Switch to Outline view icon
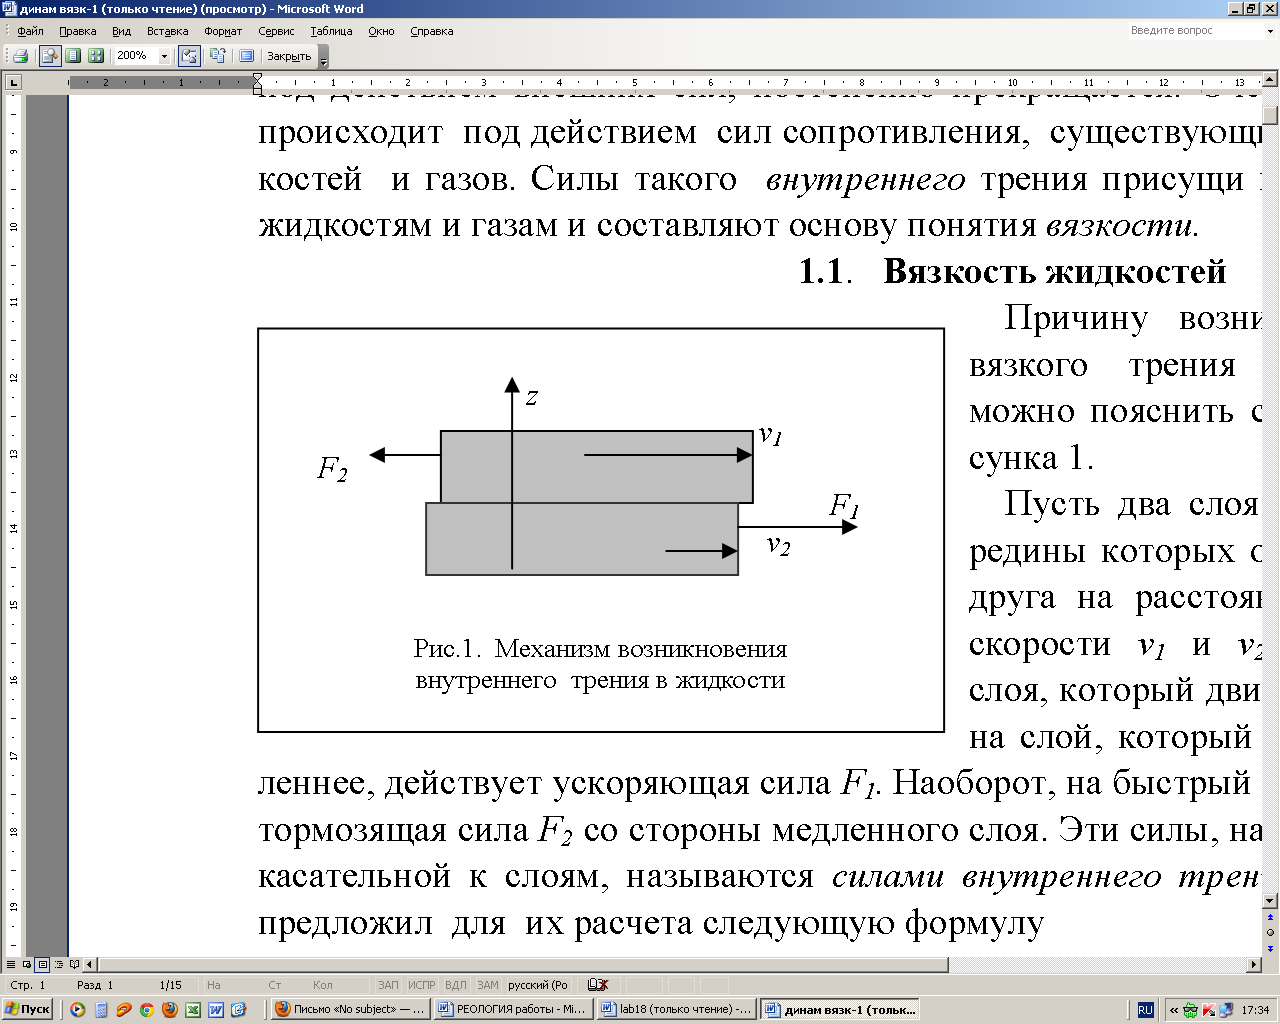The height and width of the screenshot is (1024, 1280). (58, 965)
